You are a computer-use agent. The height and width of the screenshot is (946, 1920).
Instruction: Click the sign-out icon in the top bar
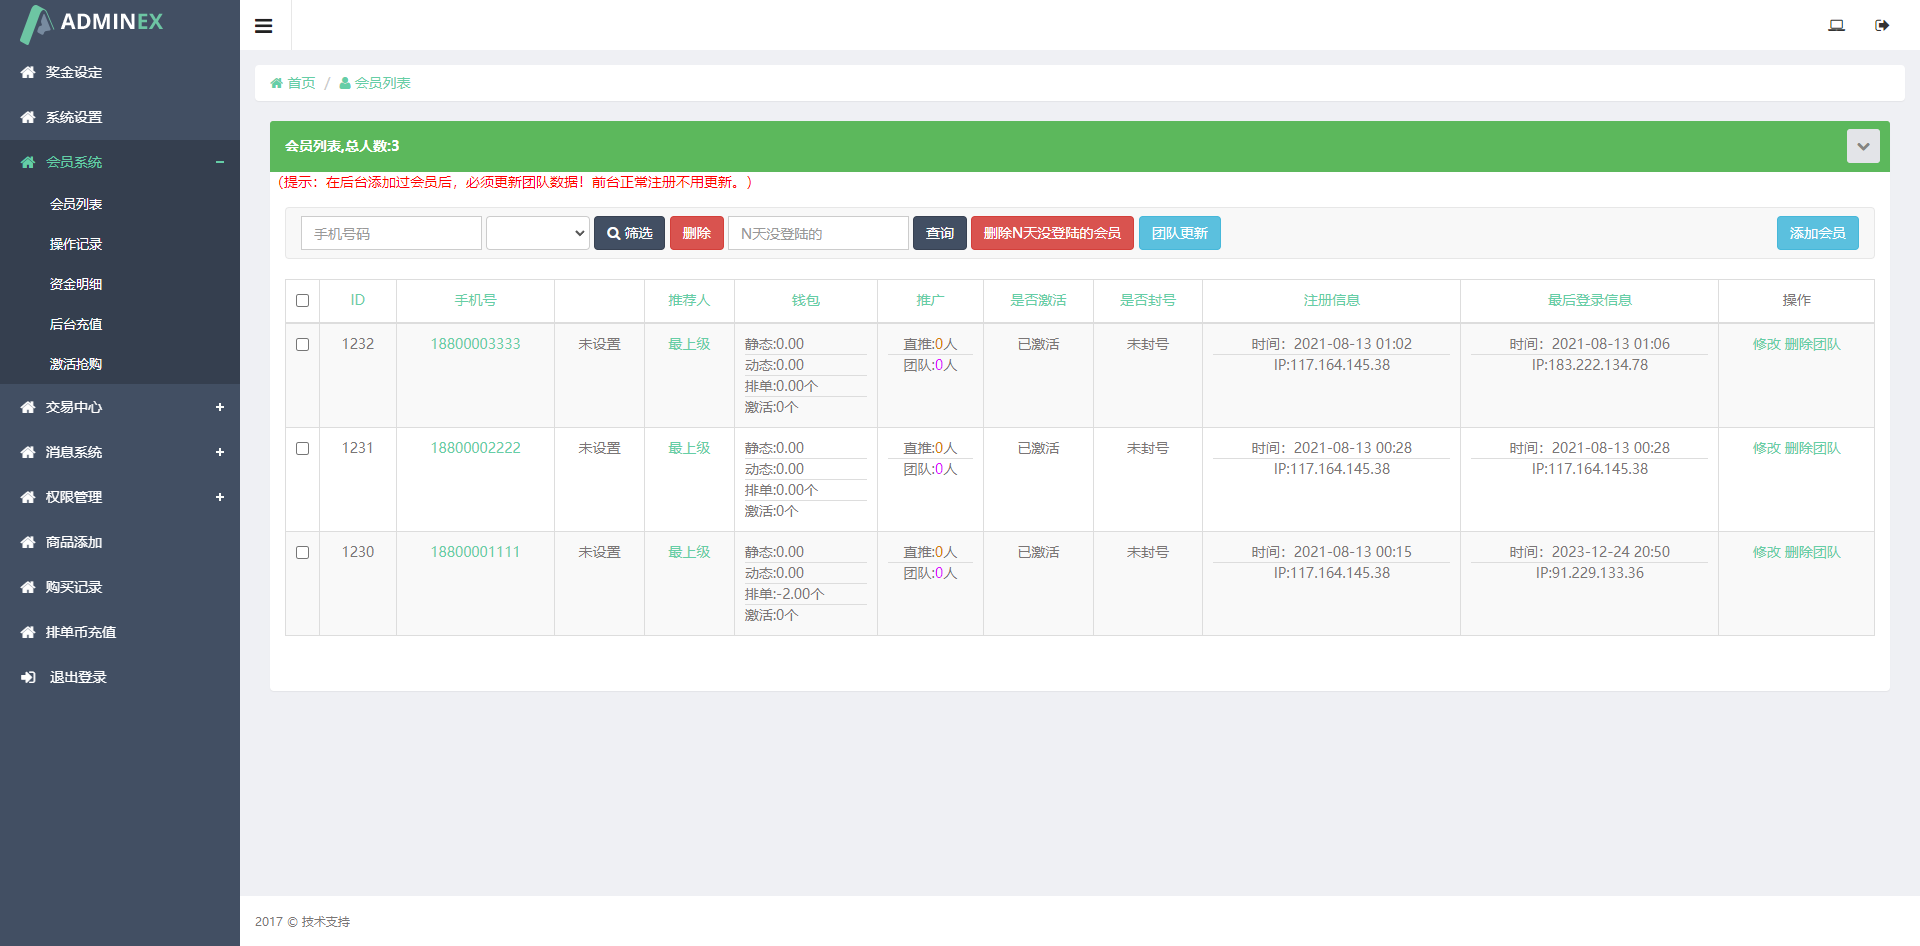coord(1882,25)
